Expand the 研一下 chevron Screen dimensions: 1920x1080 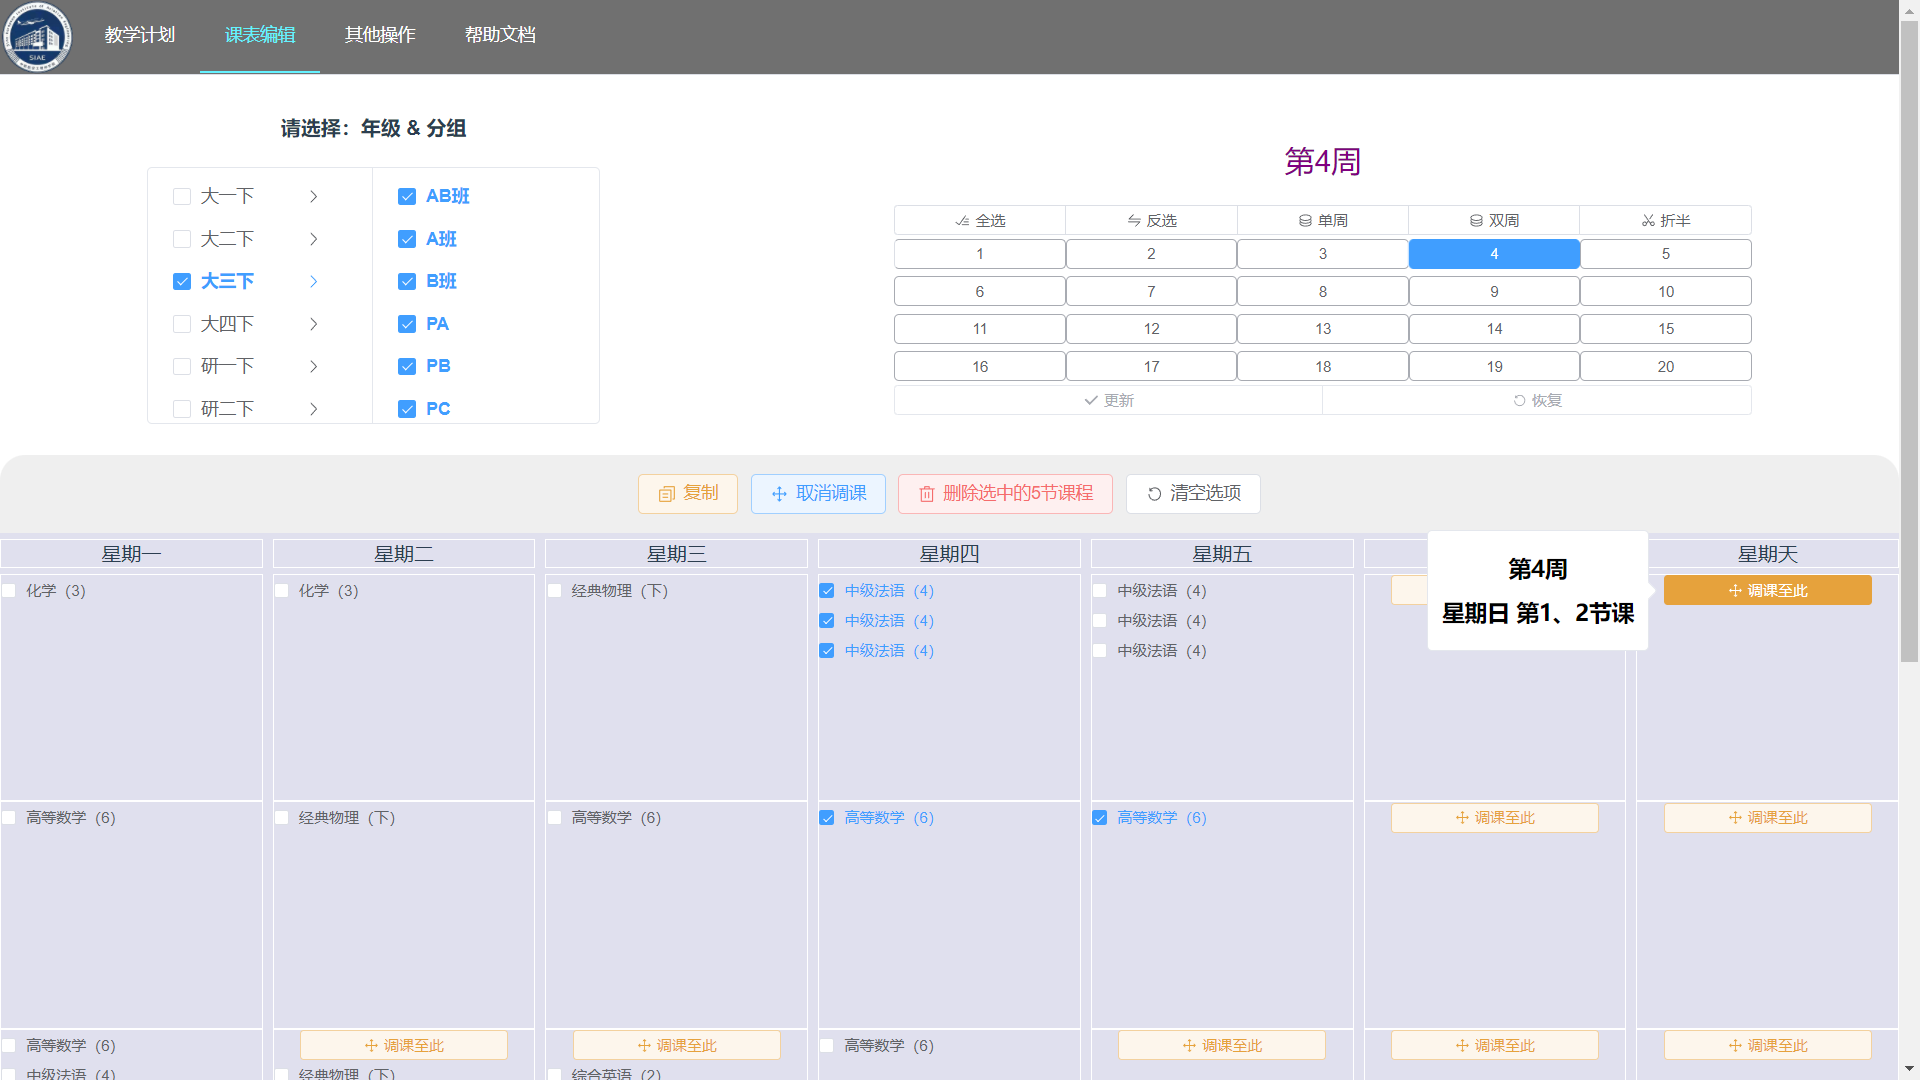(313, 367)
